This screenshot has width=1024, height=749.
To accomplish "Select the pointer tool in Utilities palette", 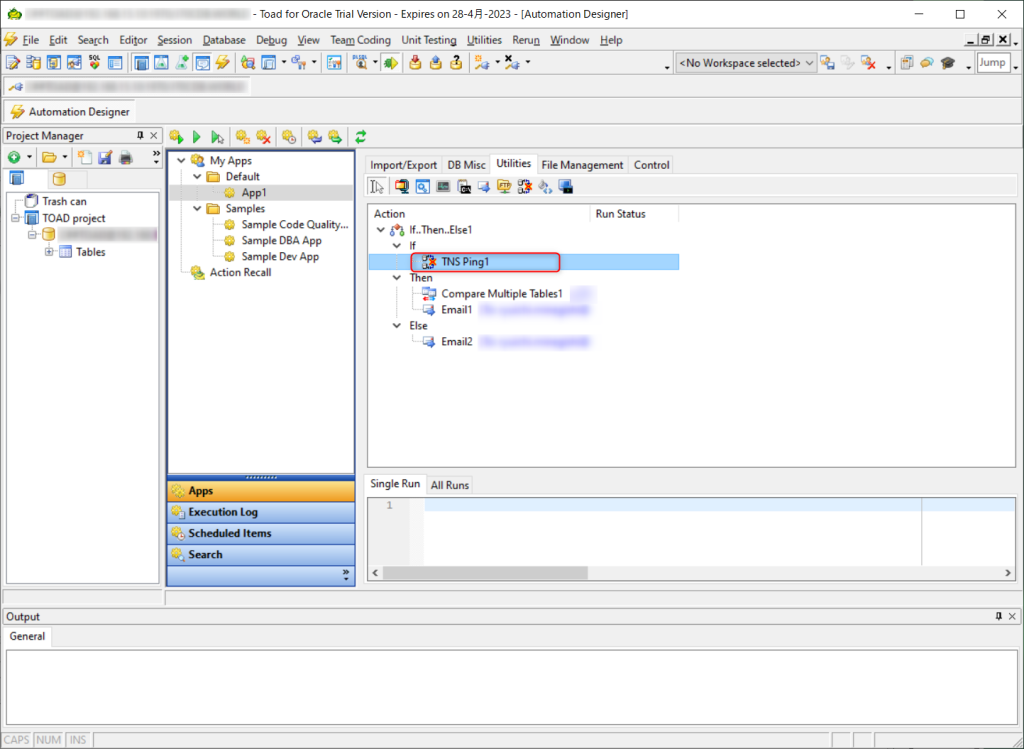I will tap(377, 187).
